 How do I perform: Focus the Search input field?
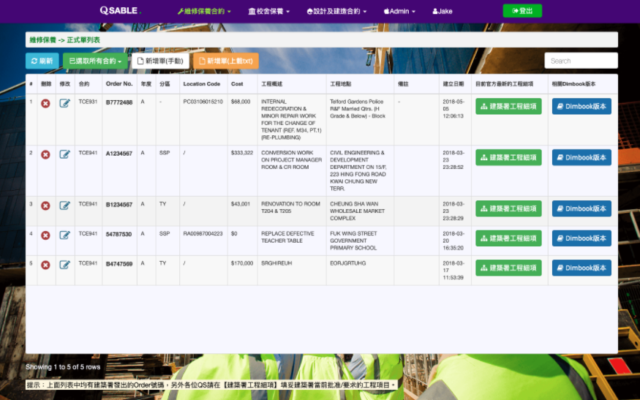(x=581, y=61)
